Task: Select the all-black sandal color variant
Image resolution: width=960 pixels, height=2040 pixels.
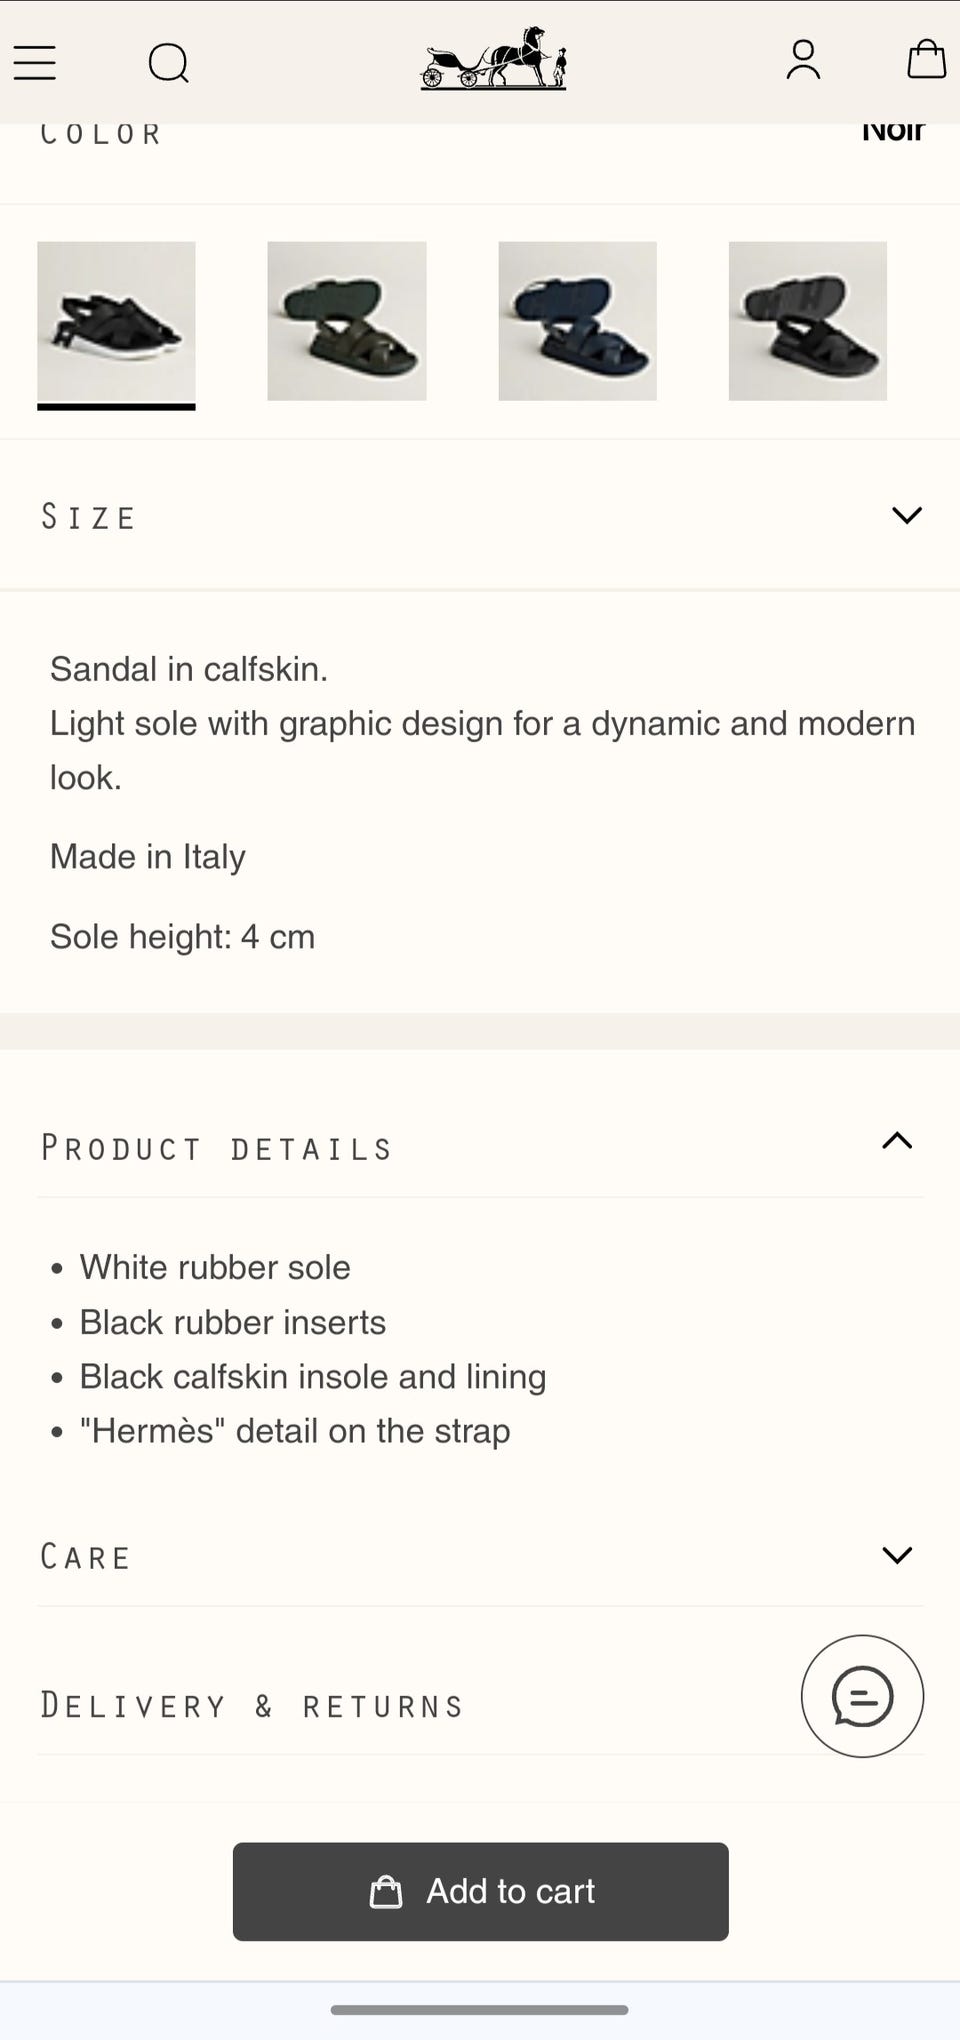Action: click(x=808, y=321)
